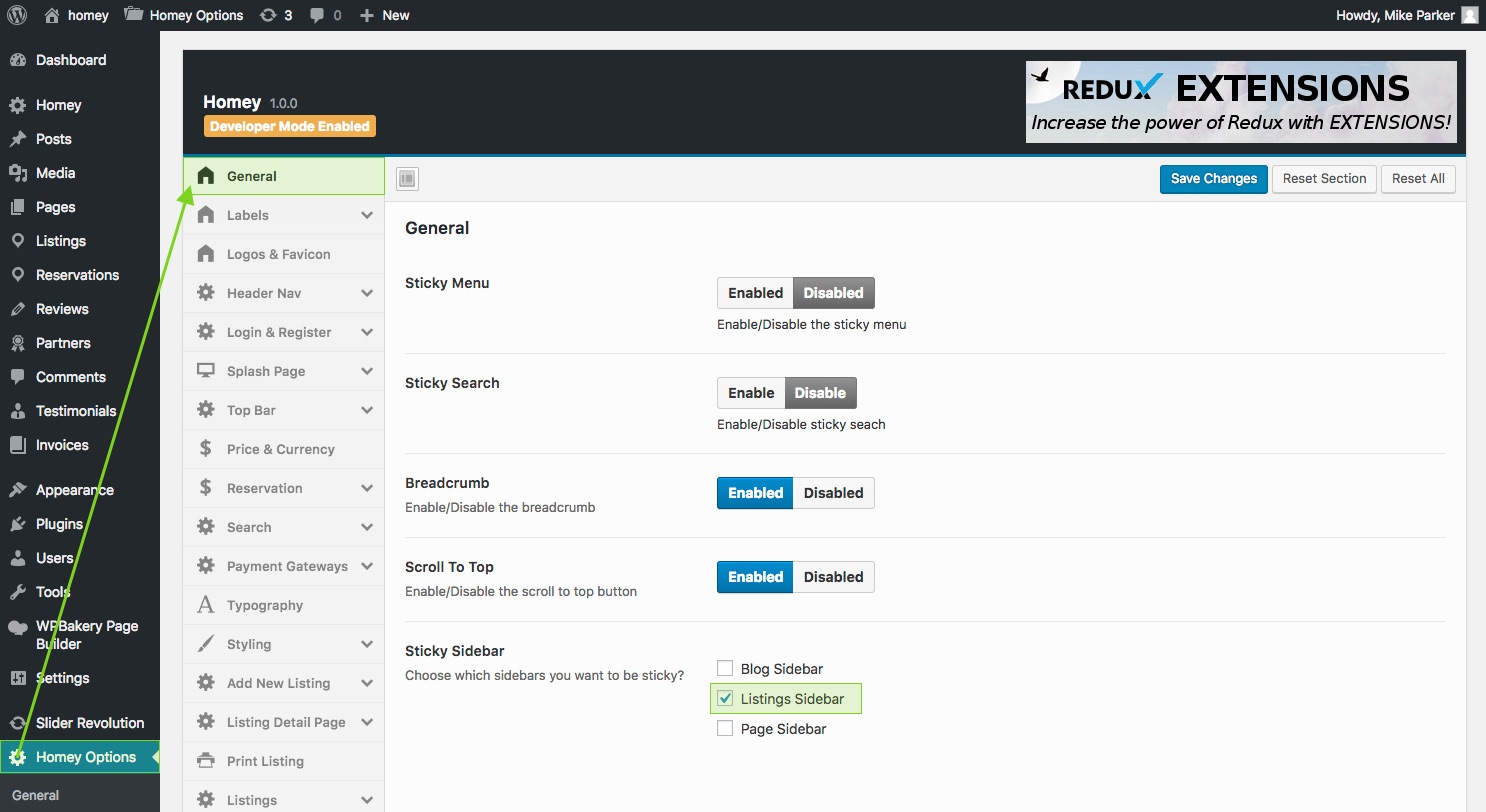This screenshot has width=1486, height=812.
Task: Click the Partners award icon
Action: coord(17,343)
